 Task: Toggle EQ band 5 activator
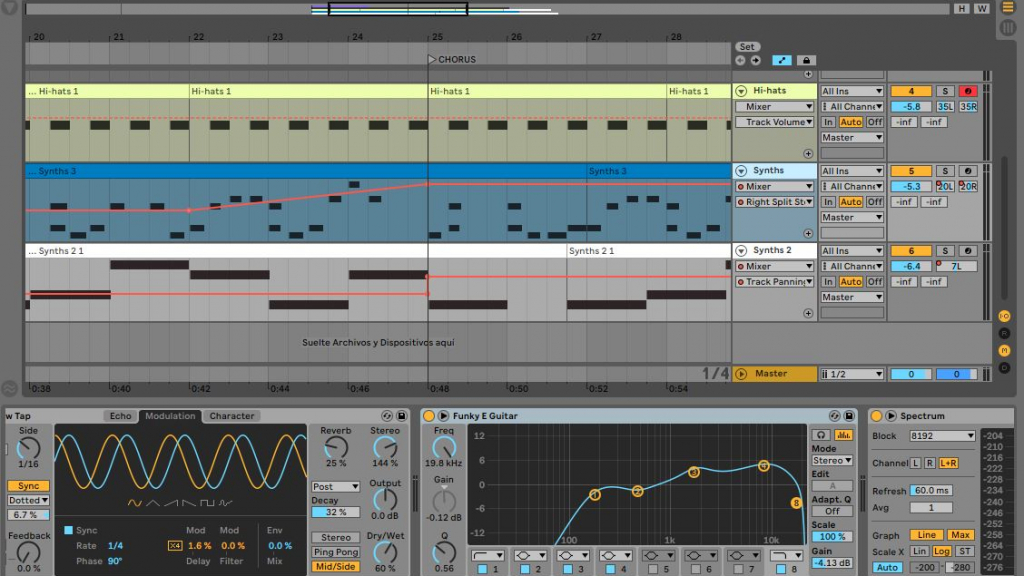click(x=652, y=569)
